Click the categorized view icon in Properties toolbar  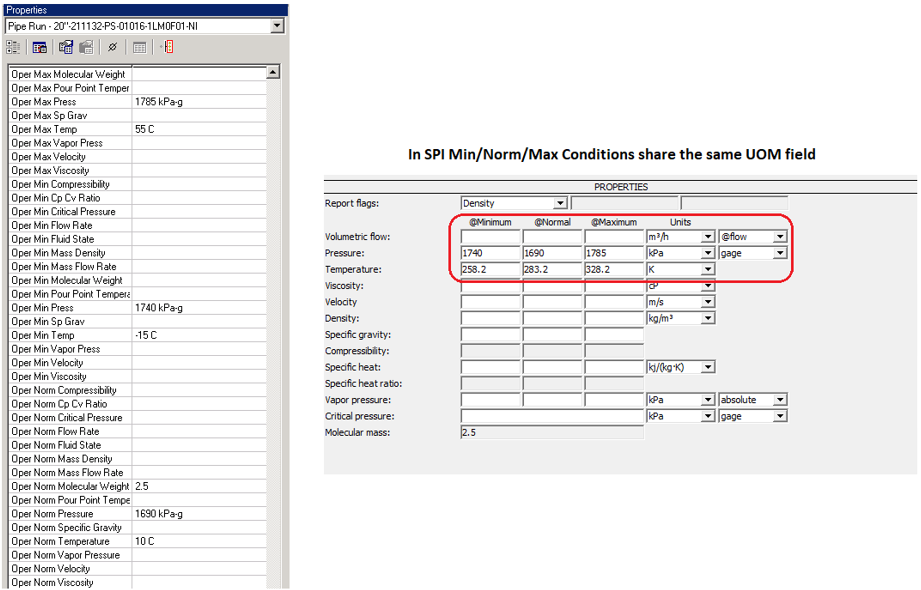(x=14, y=47)
